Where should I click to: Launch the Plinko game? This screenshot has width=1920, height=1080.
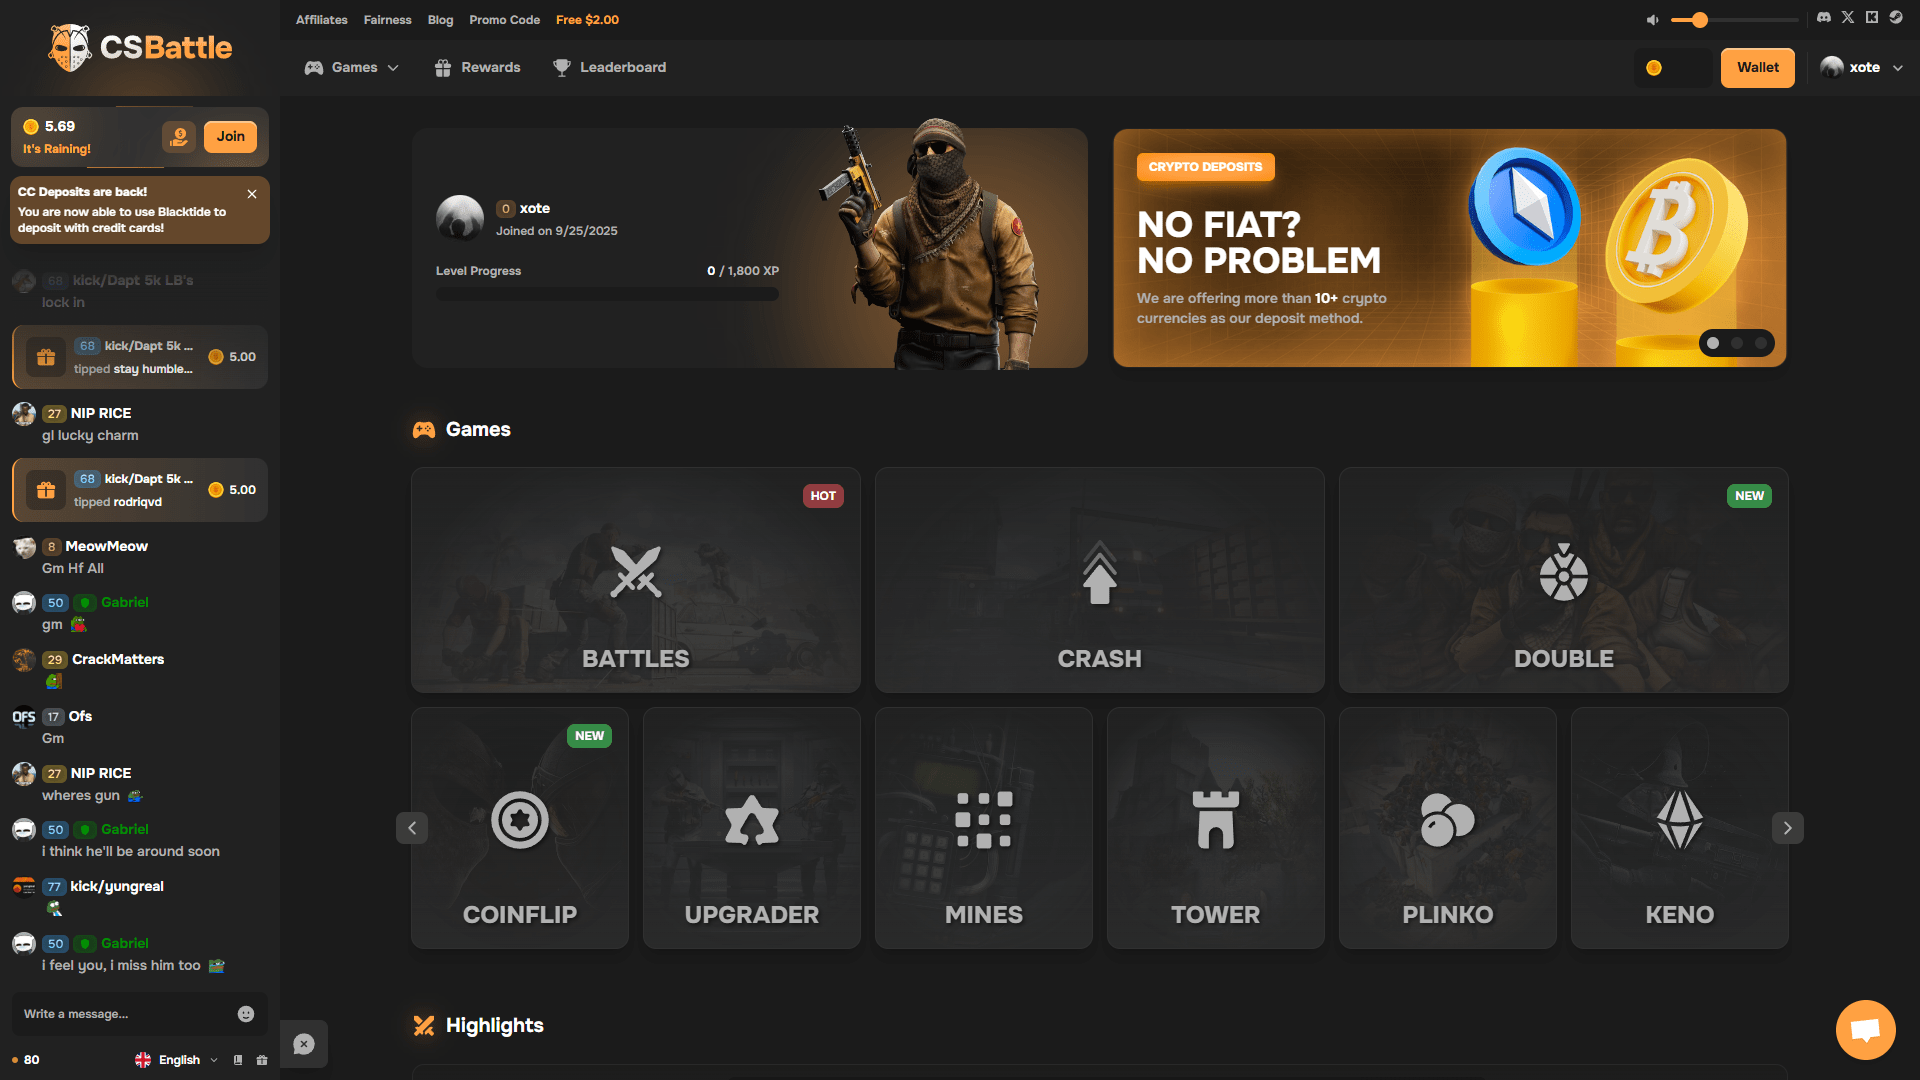[1447, 827]
